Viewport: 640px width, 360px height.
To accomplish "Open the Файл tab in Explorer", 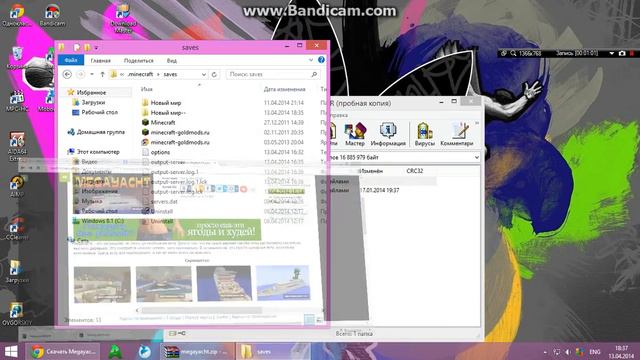I will 71,60.
